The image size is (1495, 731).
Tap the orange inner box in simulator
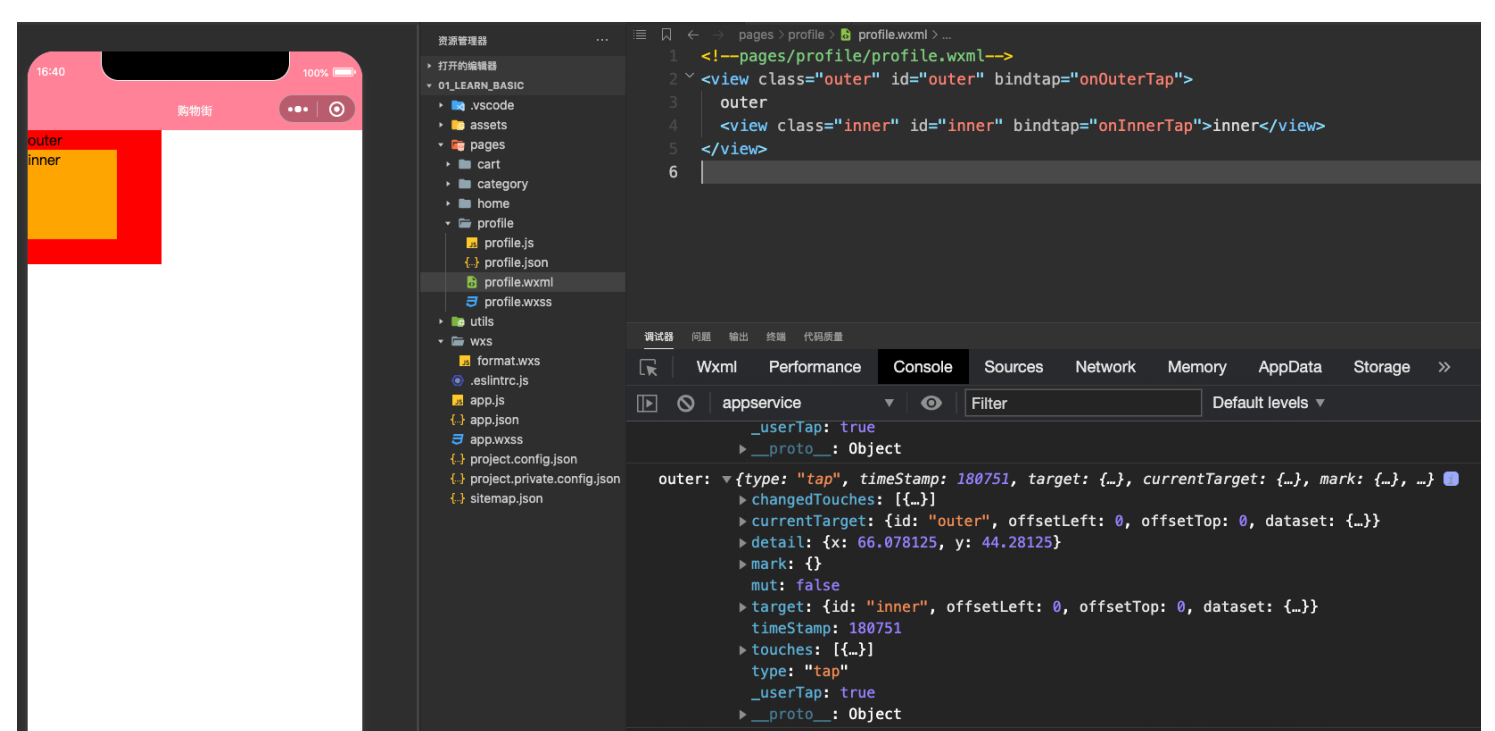tap(72, 194)
